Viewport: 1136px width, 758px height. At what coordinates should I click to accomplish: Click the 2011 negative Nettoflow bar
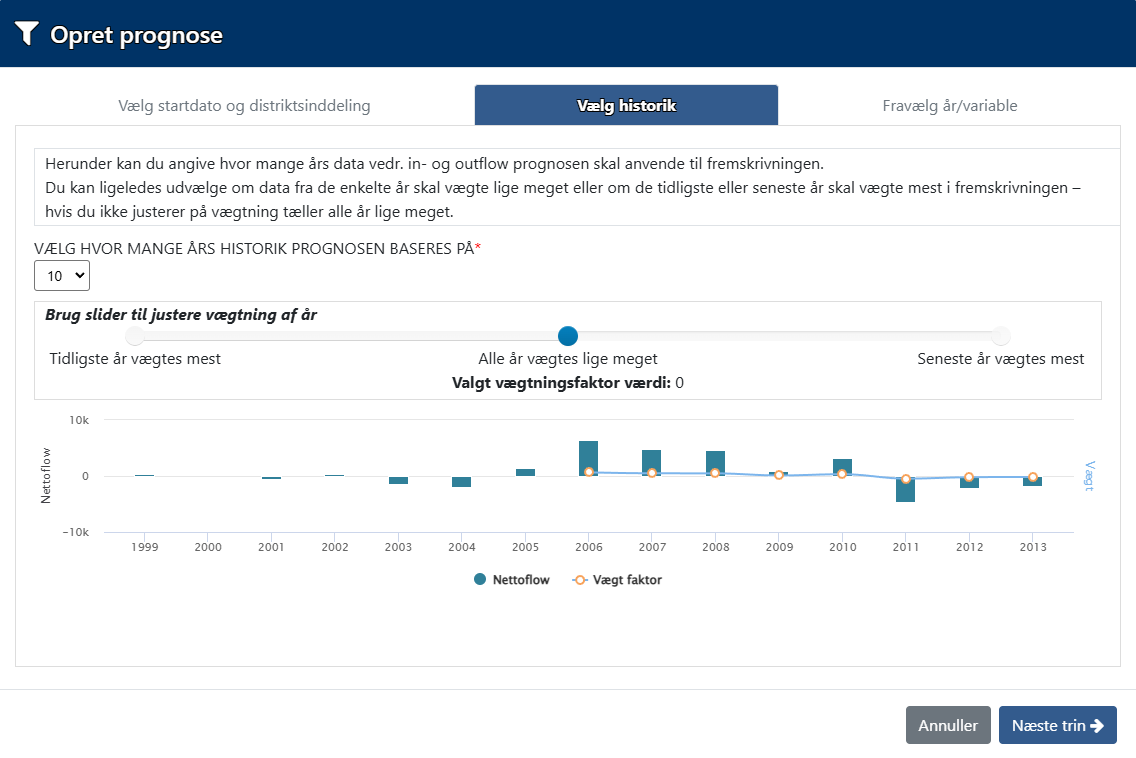click(906, 489)
